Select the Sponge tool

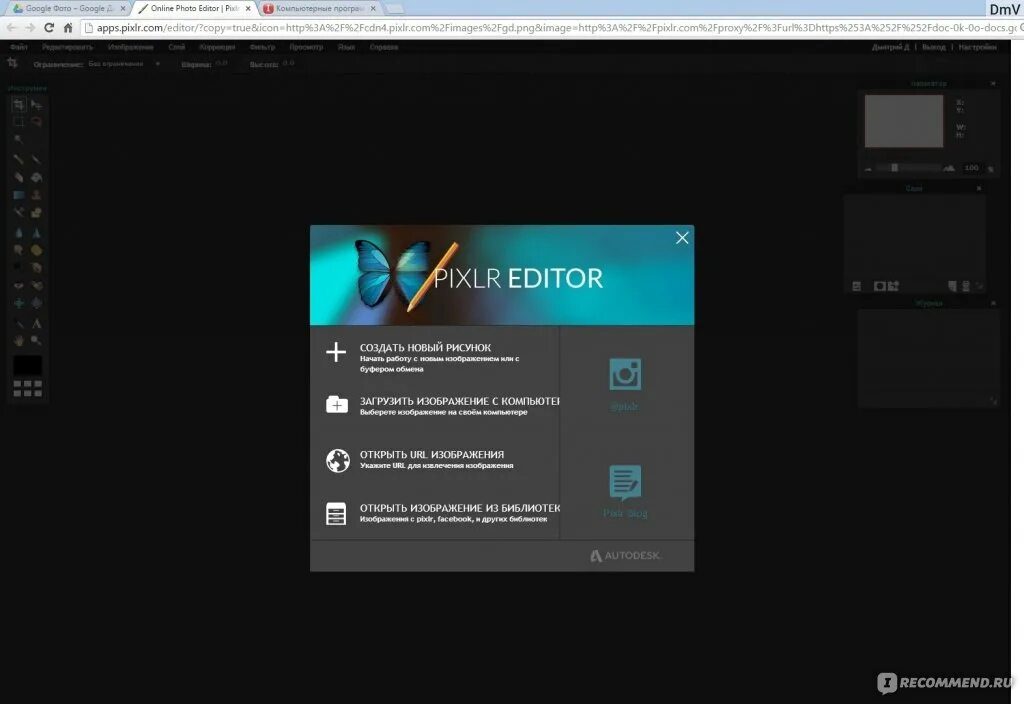point(37,250)
